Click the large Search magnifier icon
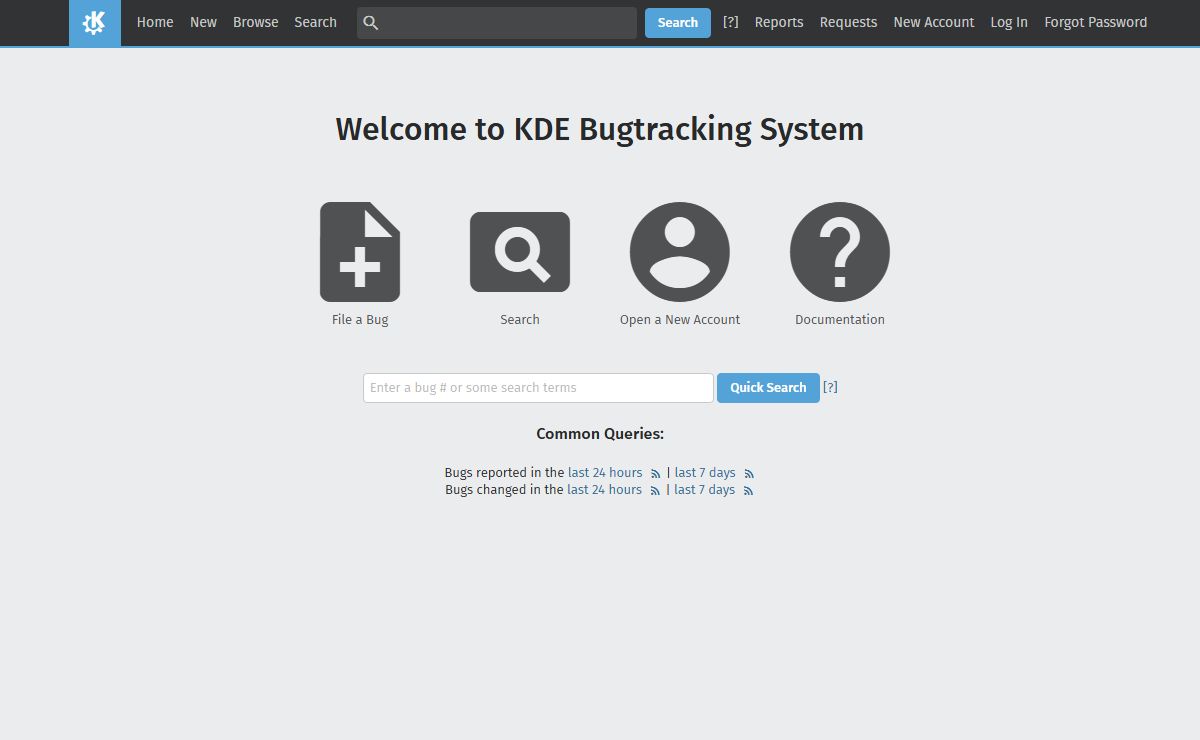This screenshot has width=1200, height=740. (520, 252)
